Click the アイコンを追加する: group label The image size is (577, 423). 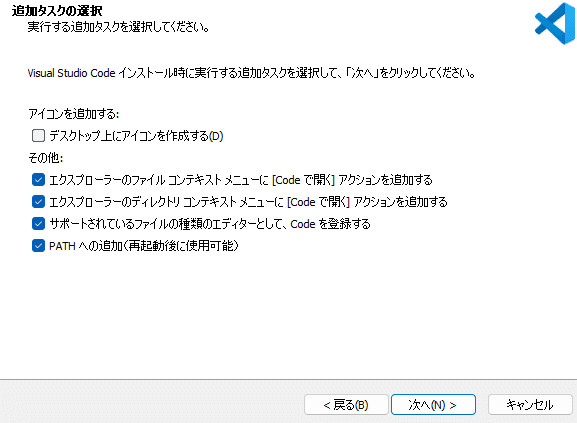(74, 114)
